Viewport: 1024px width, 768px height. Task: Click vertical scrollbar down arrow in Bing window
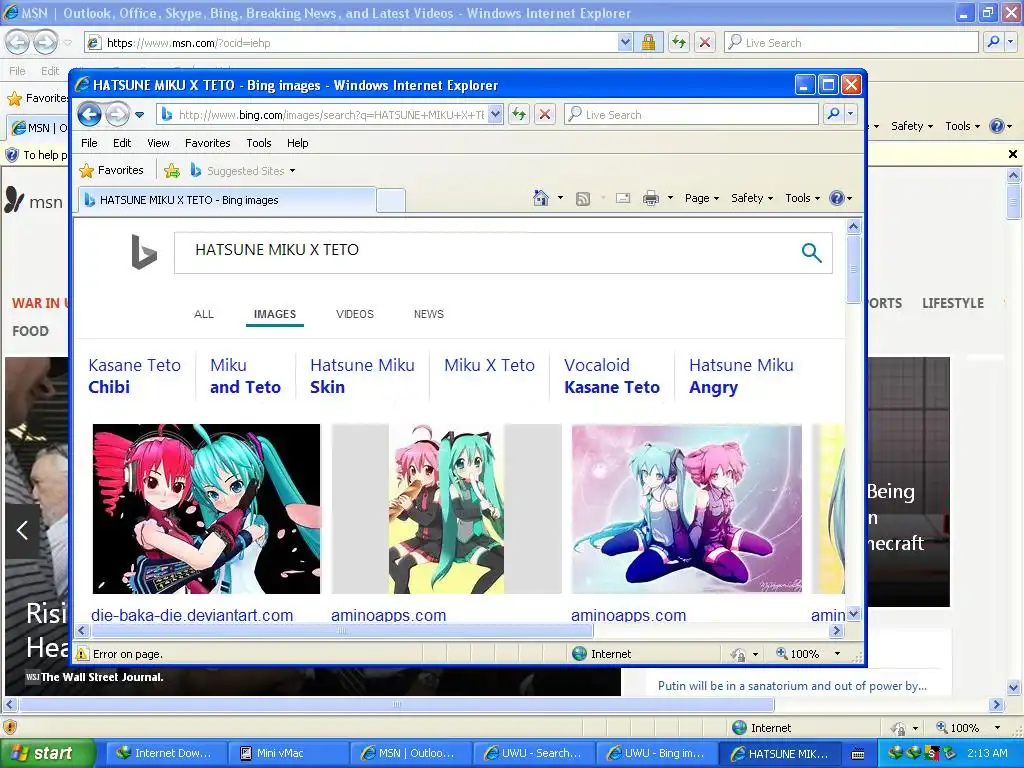click(x=854, y=614)
